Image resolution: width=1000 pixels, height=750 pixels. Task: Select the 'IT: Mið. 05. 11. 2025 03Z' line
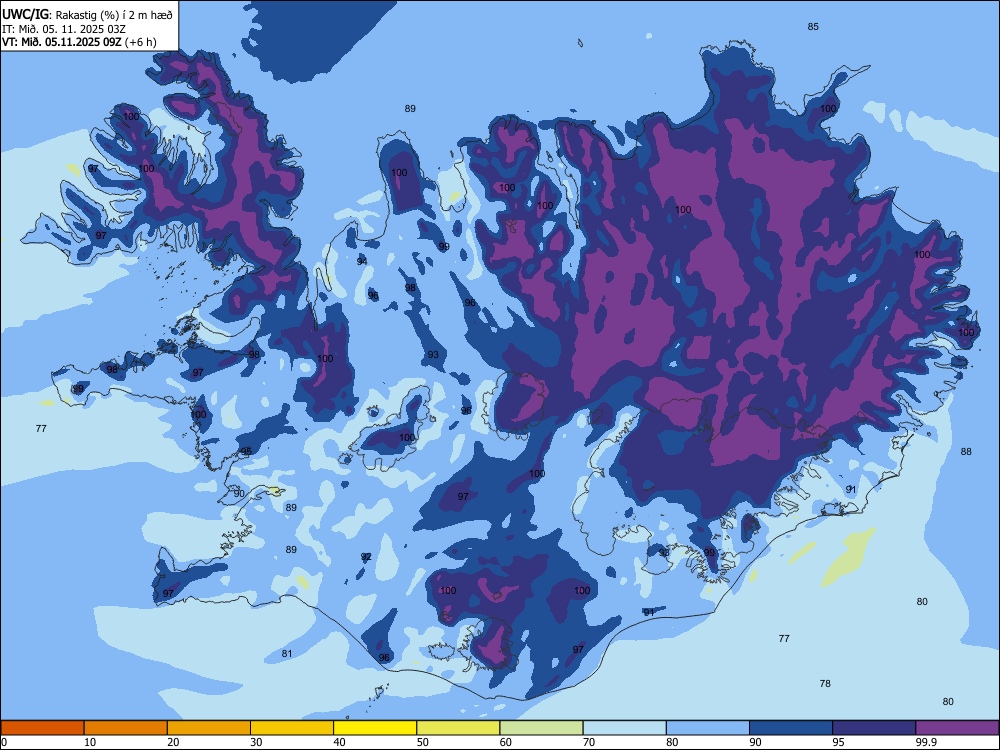point(64,29)
